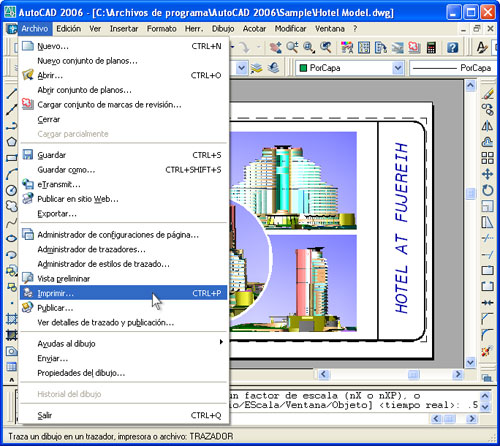Screen dimensions: 500x446
Task: Click the HOTEL AT FUJEREIH title text
Action: [x=402, y=228]
